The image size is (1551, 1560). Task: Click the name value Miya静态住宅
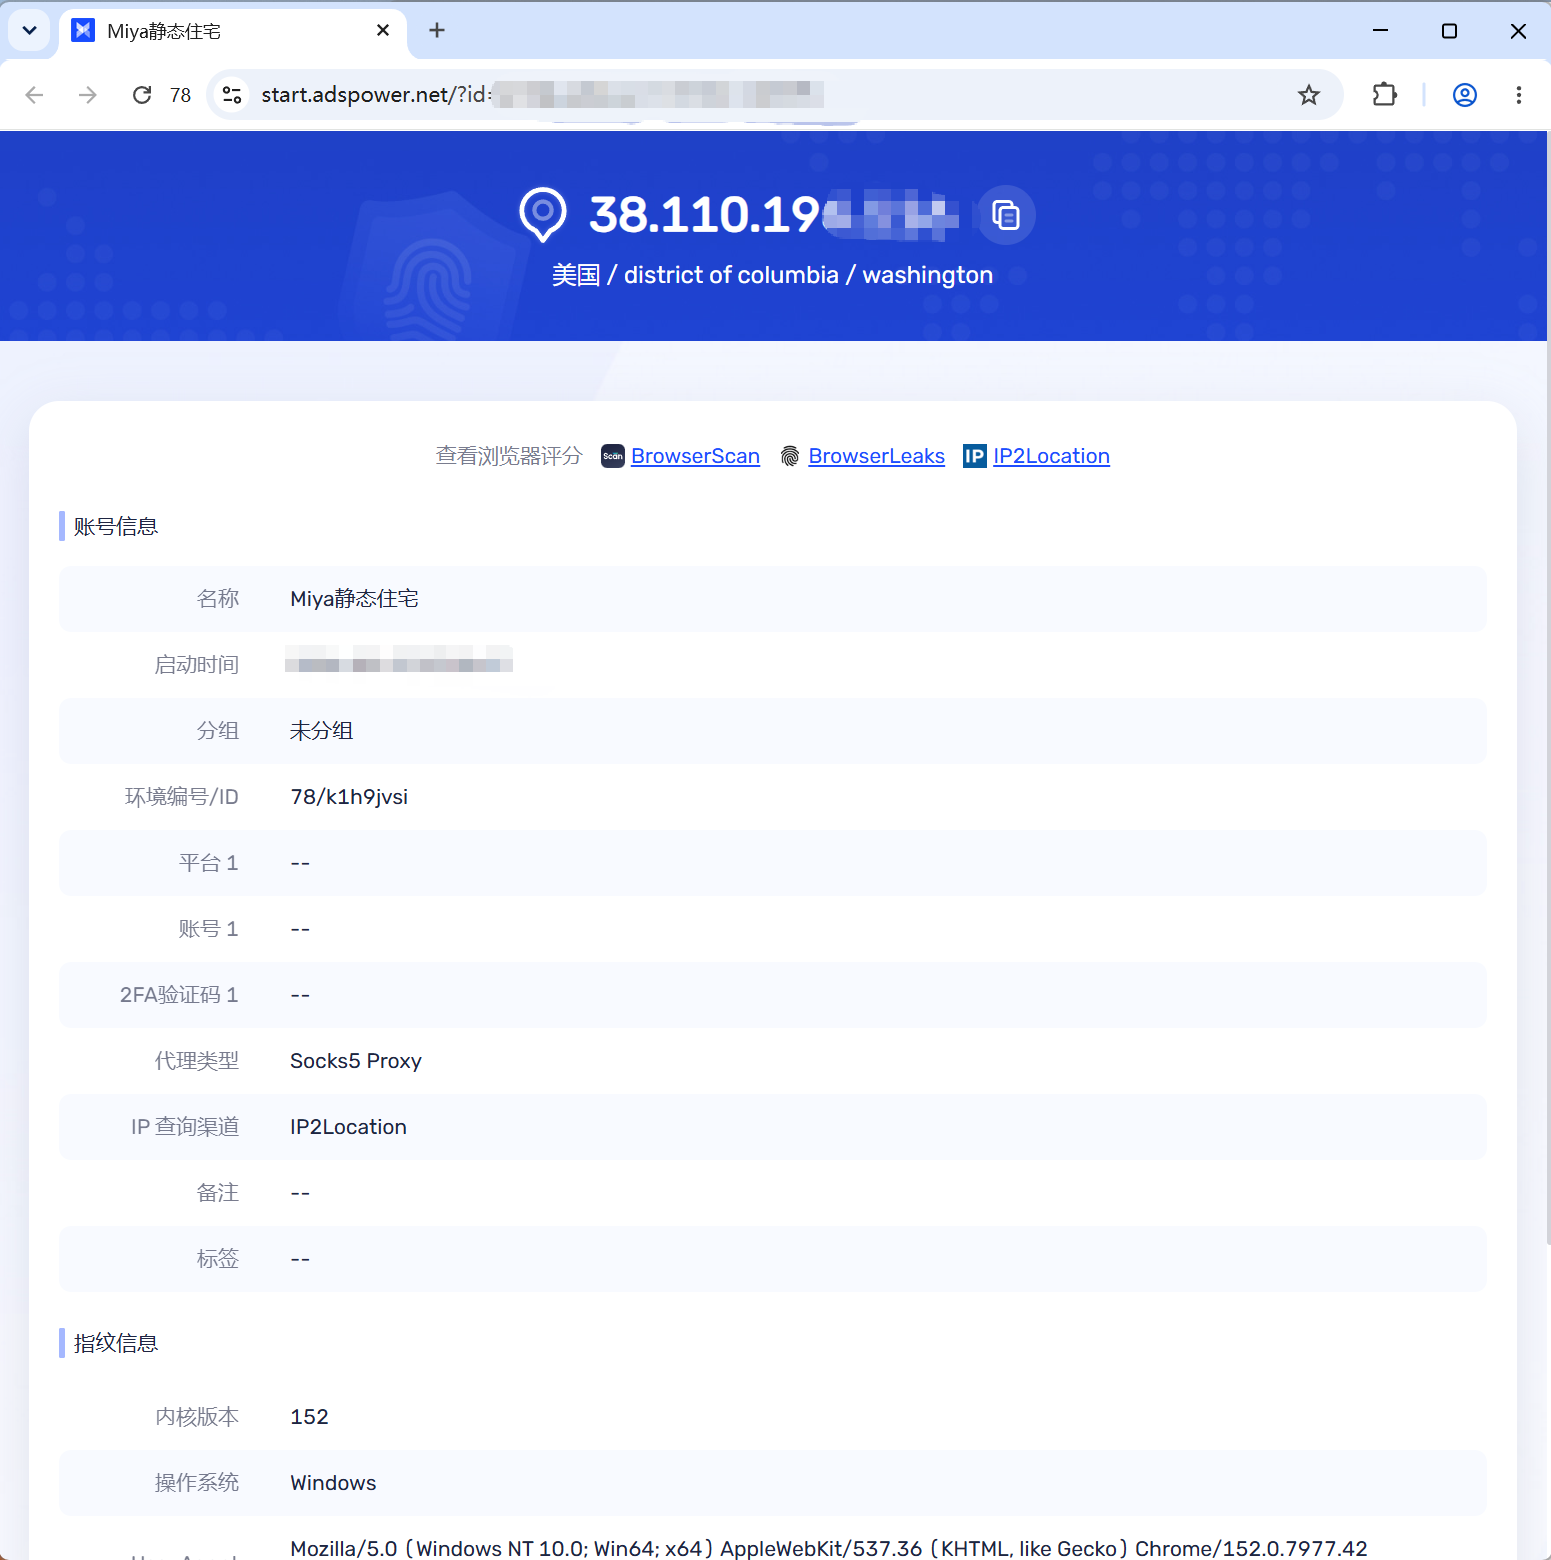coord(354,599)
